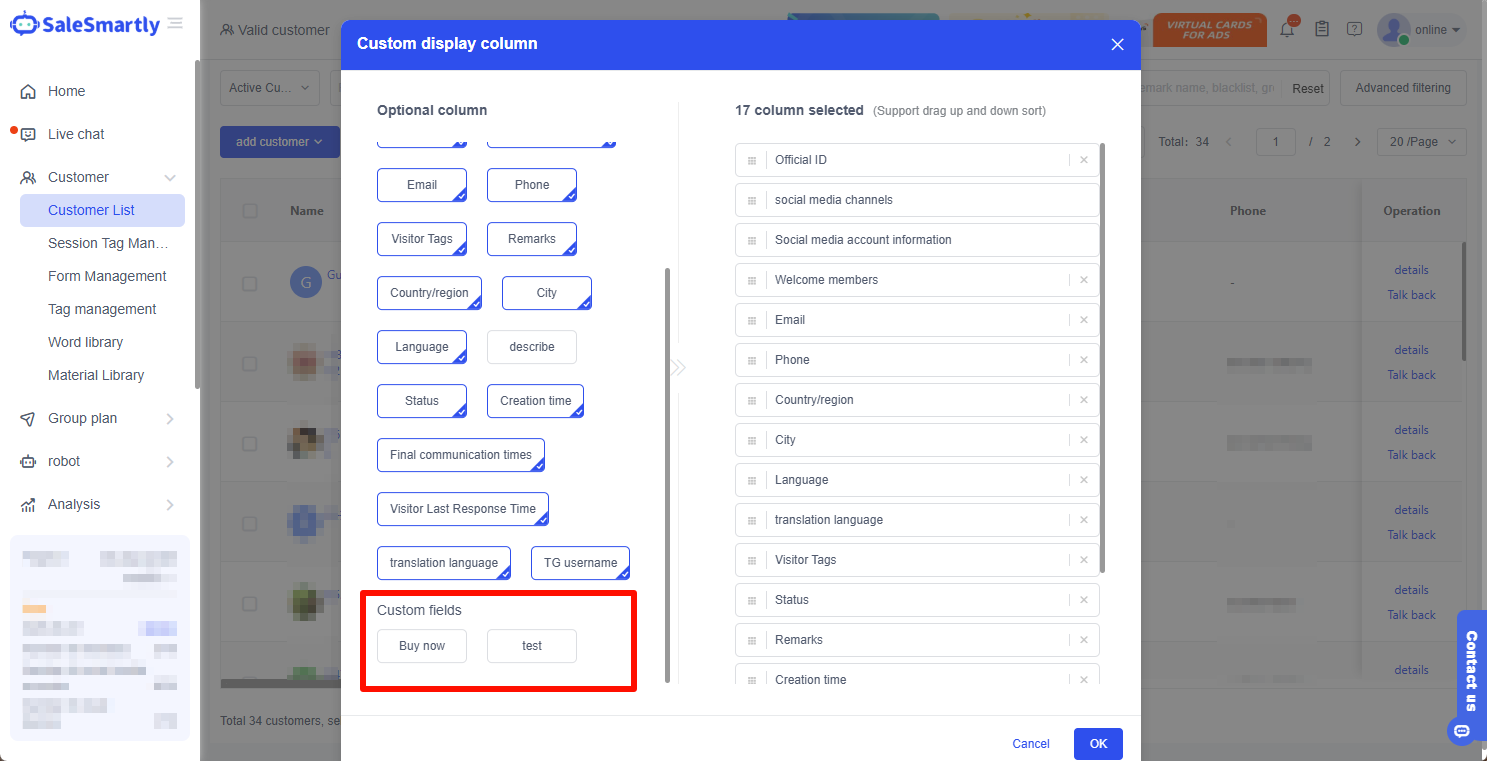Click the Contact us chat icon
Viewport: 1487px width, 761px height.
(1462, 731)
